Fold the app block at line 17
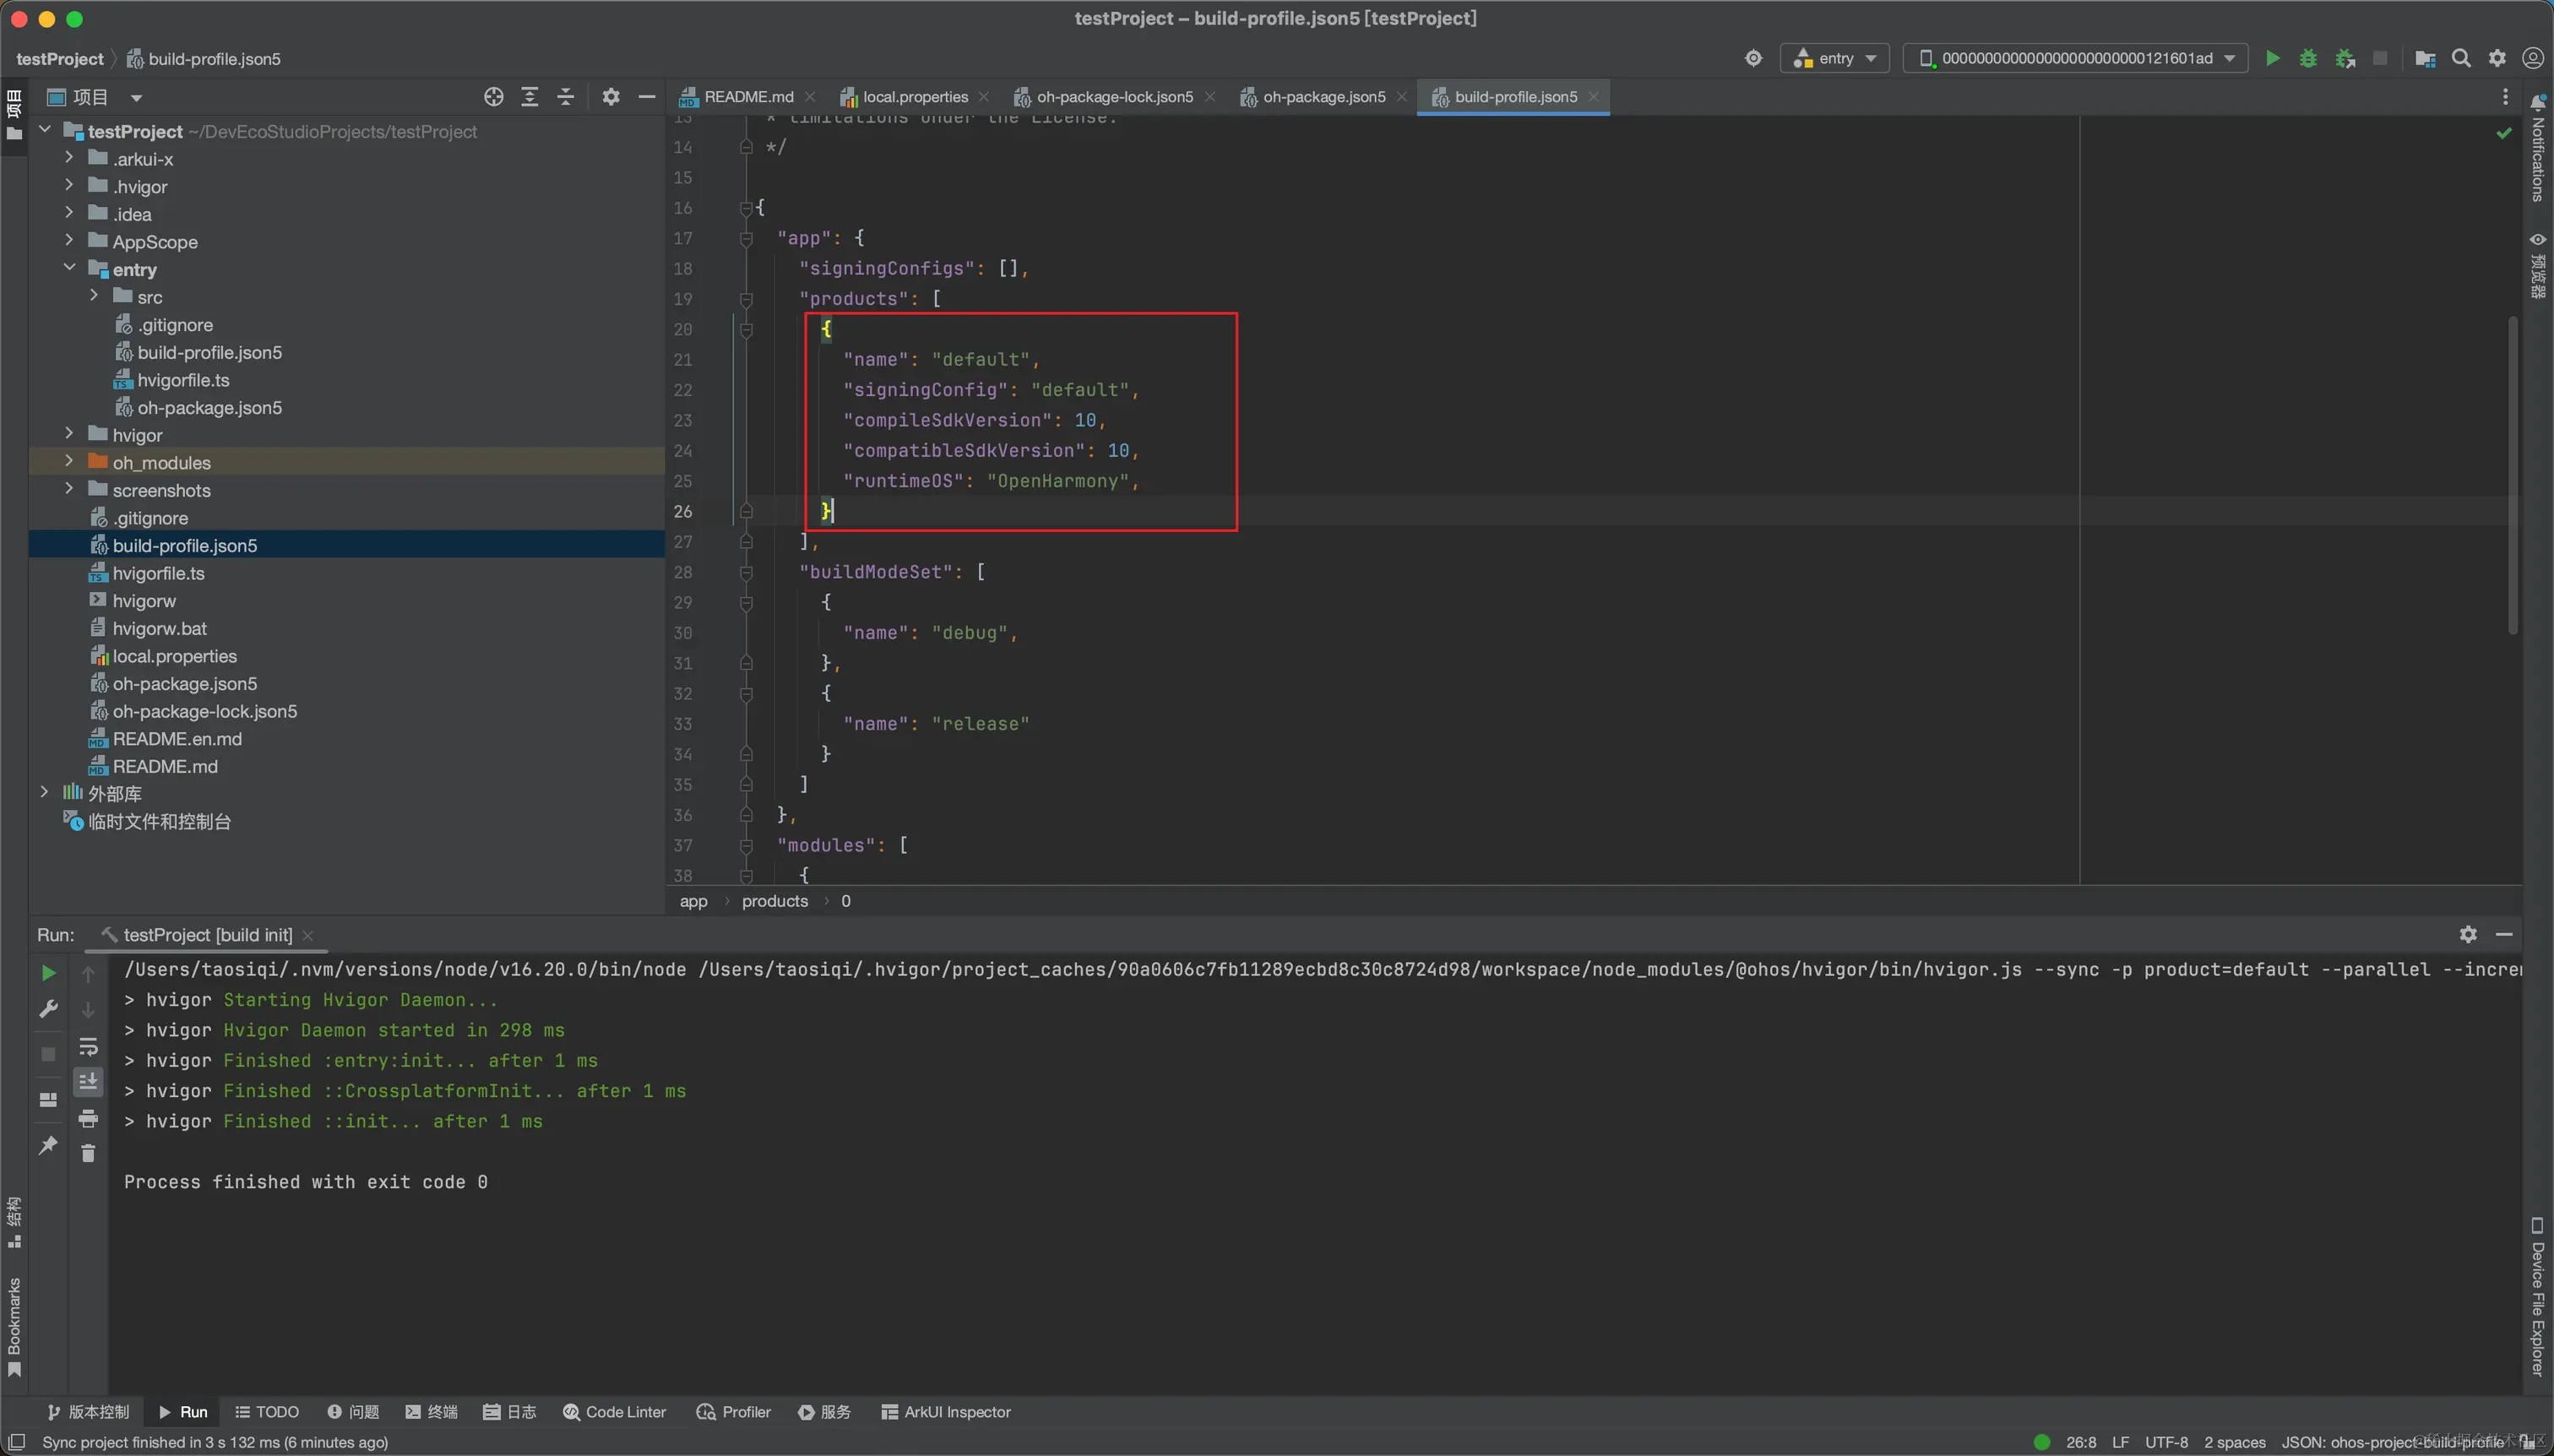2554x1456 pixels. (746, 238)
